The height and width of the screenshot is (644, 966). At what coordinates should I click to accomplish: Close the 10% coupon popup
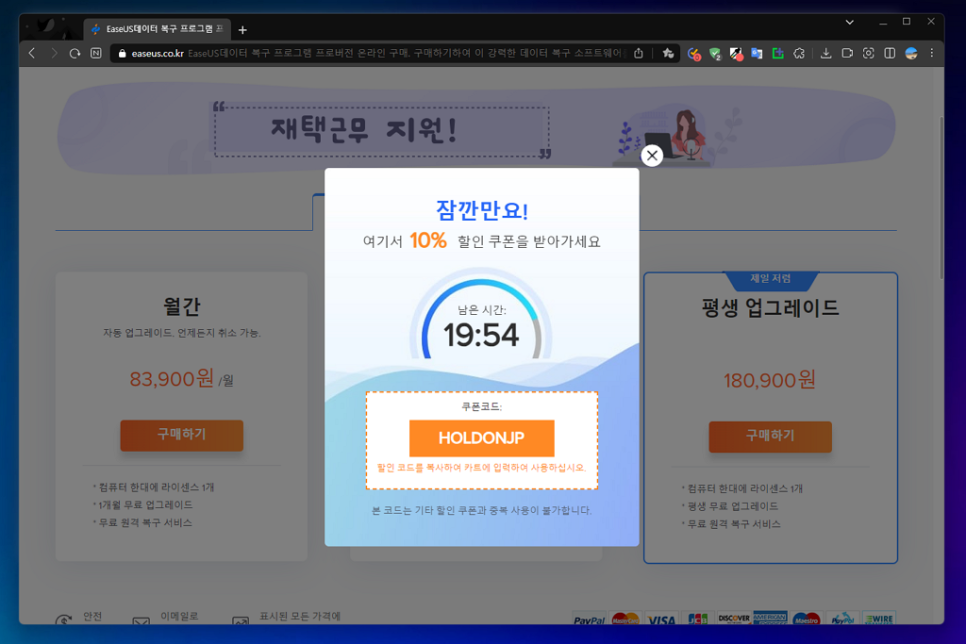point(652,155)
